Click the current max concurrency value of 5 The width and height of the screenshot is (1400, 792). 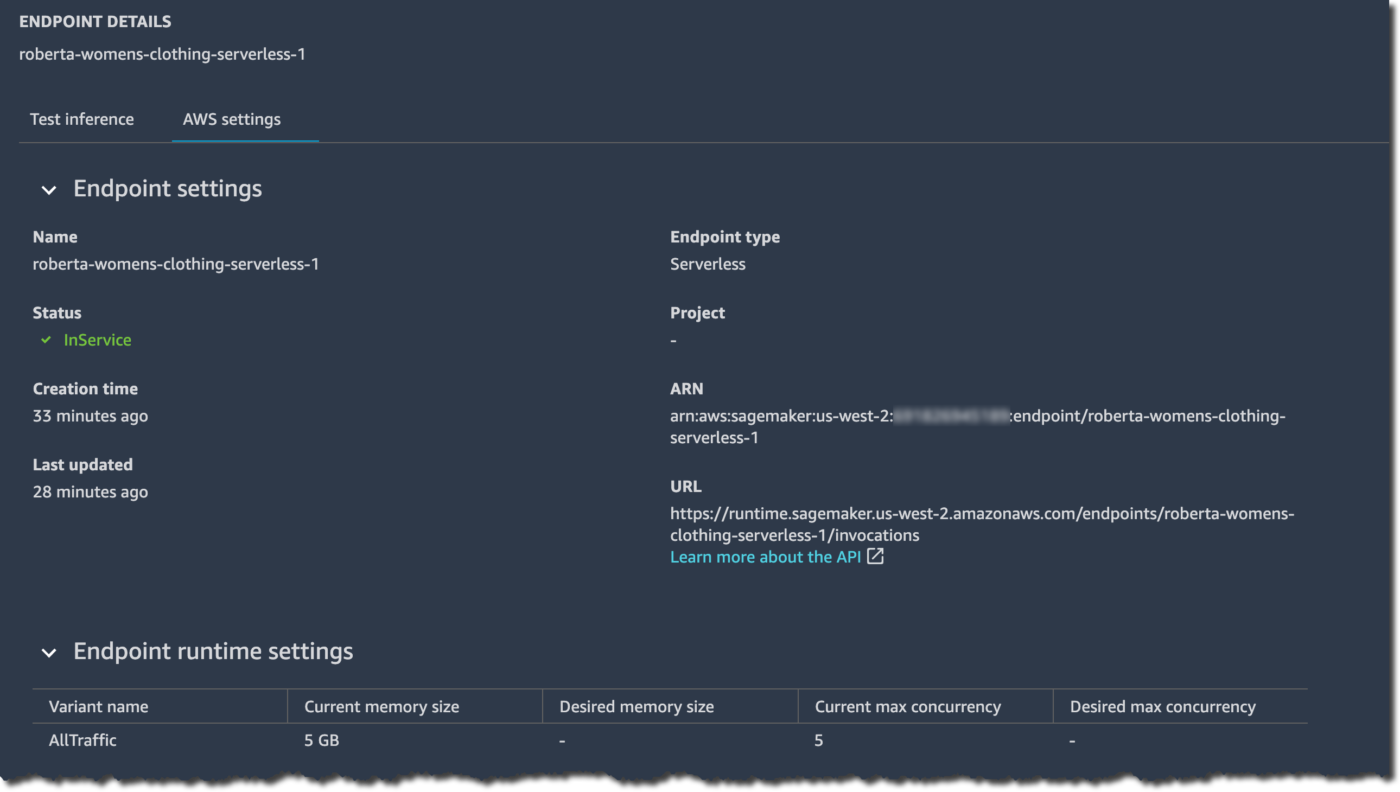coord(818,740)
